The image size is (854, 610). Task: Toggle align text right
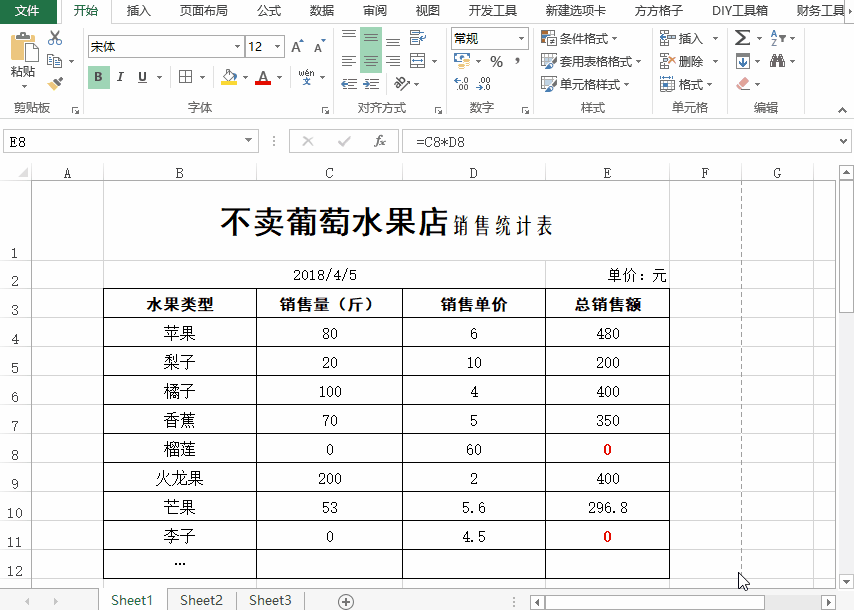(393, 61)
